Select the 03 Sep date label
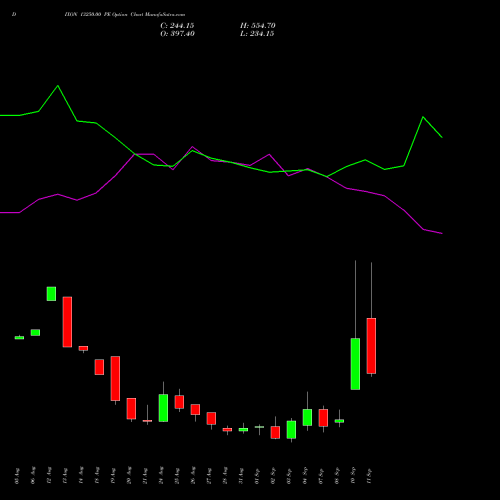This screenshot has width=500, height=500. point(289,476)
